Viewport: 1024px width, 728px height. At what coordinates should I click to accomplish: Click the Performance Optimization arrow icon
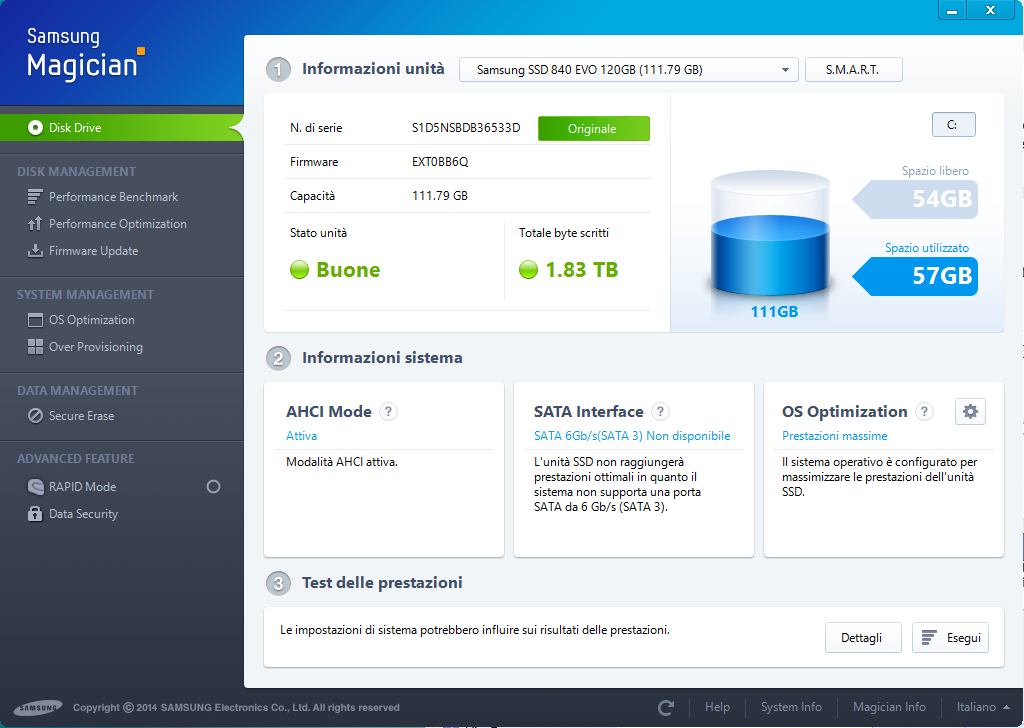(35, 224)
